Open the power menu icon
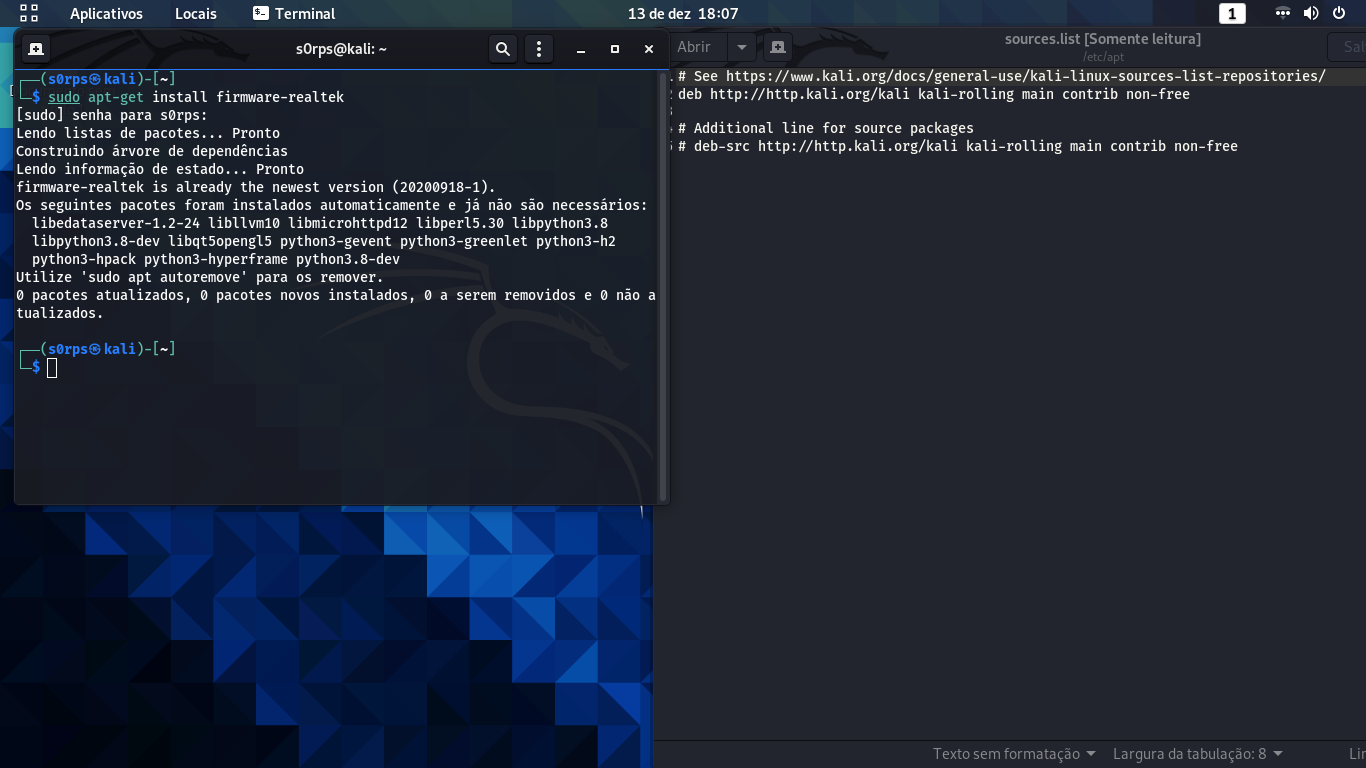The height and width of the screenshot is (768, 1366). pyautogui.click(x=1339, y=14)
